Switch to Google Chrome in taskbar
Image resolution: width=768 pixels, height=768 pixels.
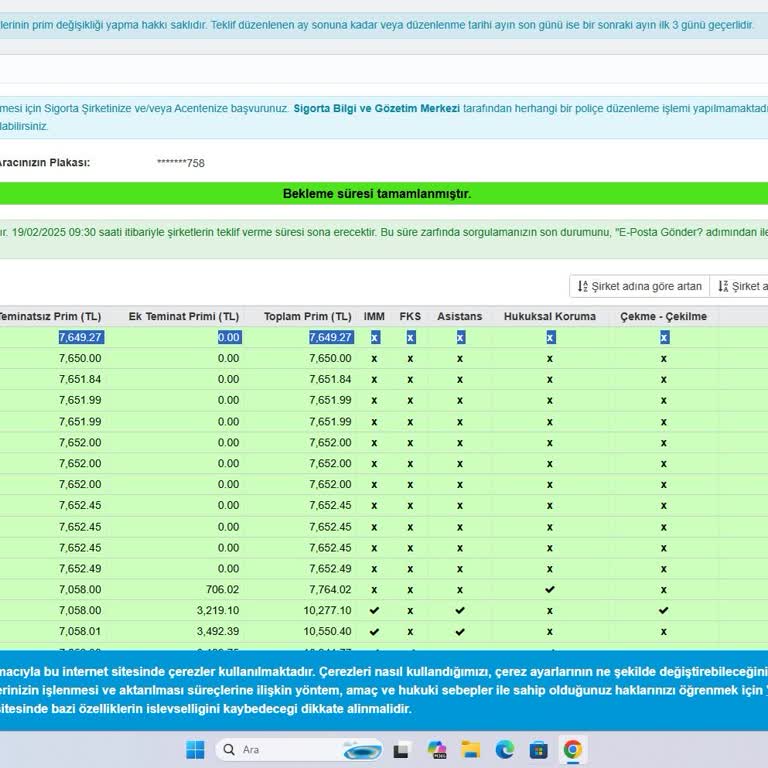click(x=573, y=750)
